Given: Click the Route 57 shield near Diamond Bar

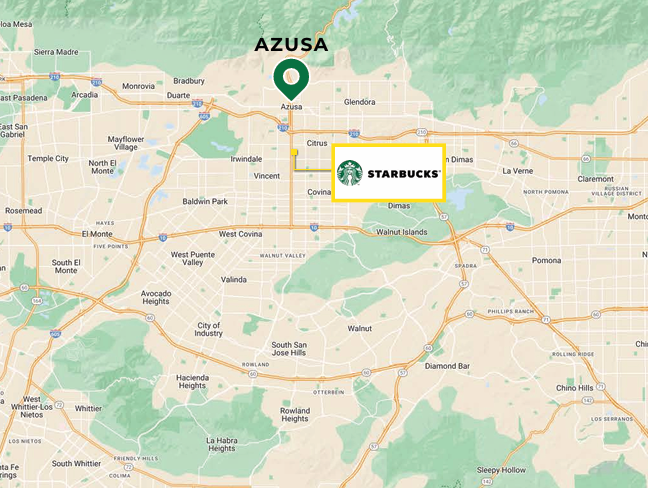Looking at the screenshot, I should [403, 373].
